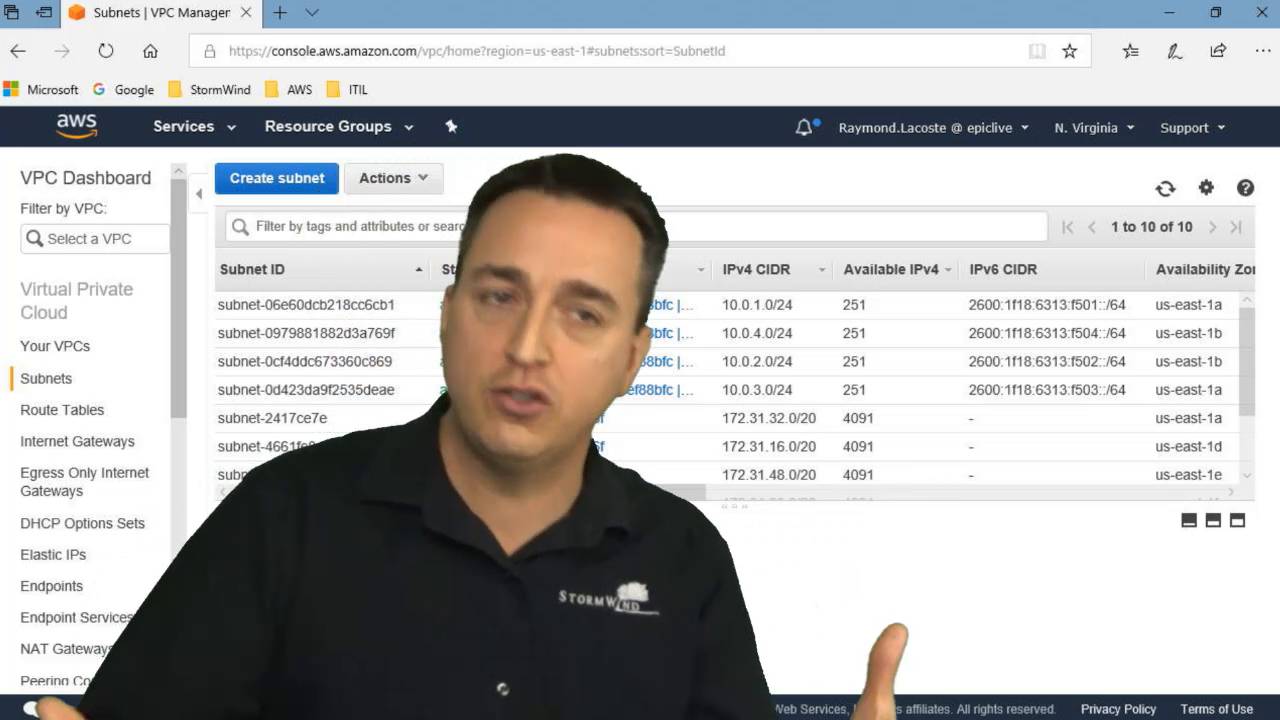
Task: Minimize the details pane layout icon
Action: (1189, 520)
